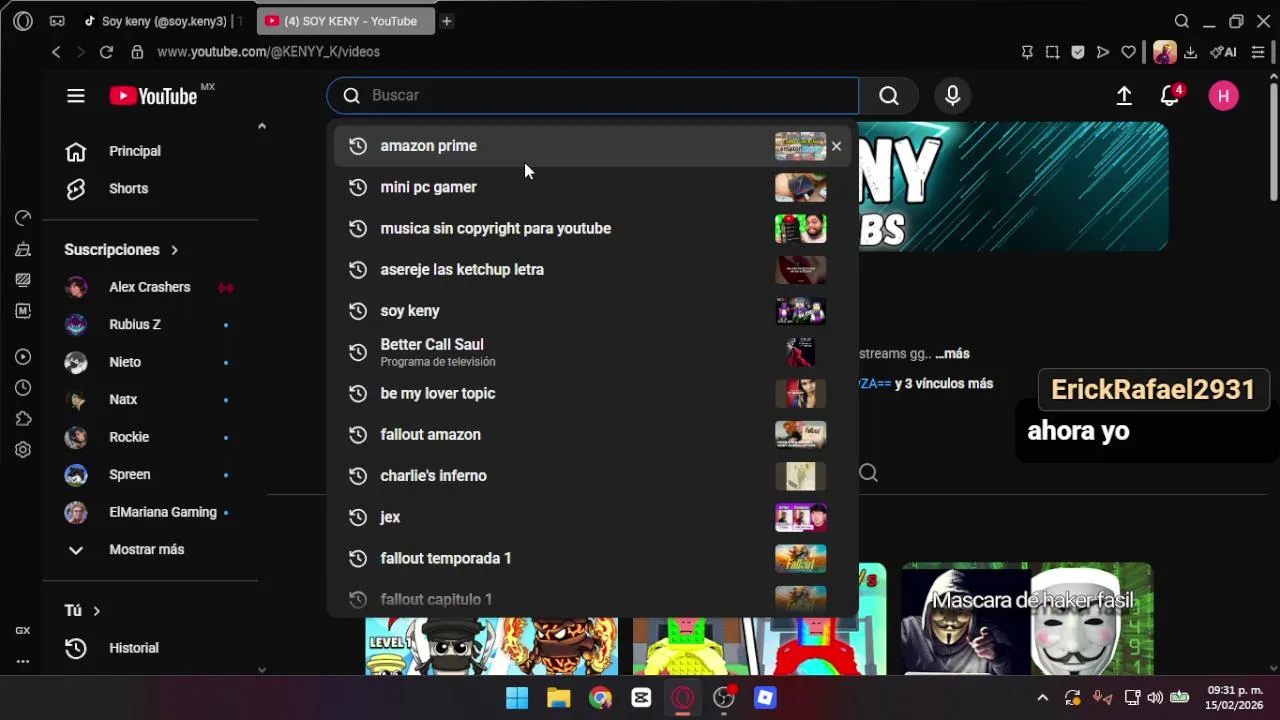Pick the "Better Call Saul" suggestion

[x=592, y=352]
